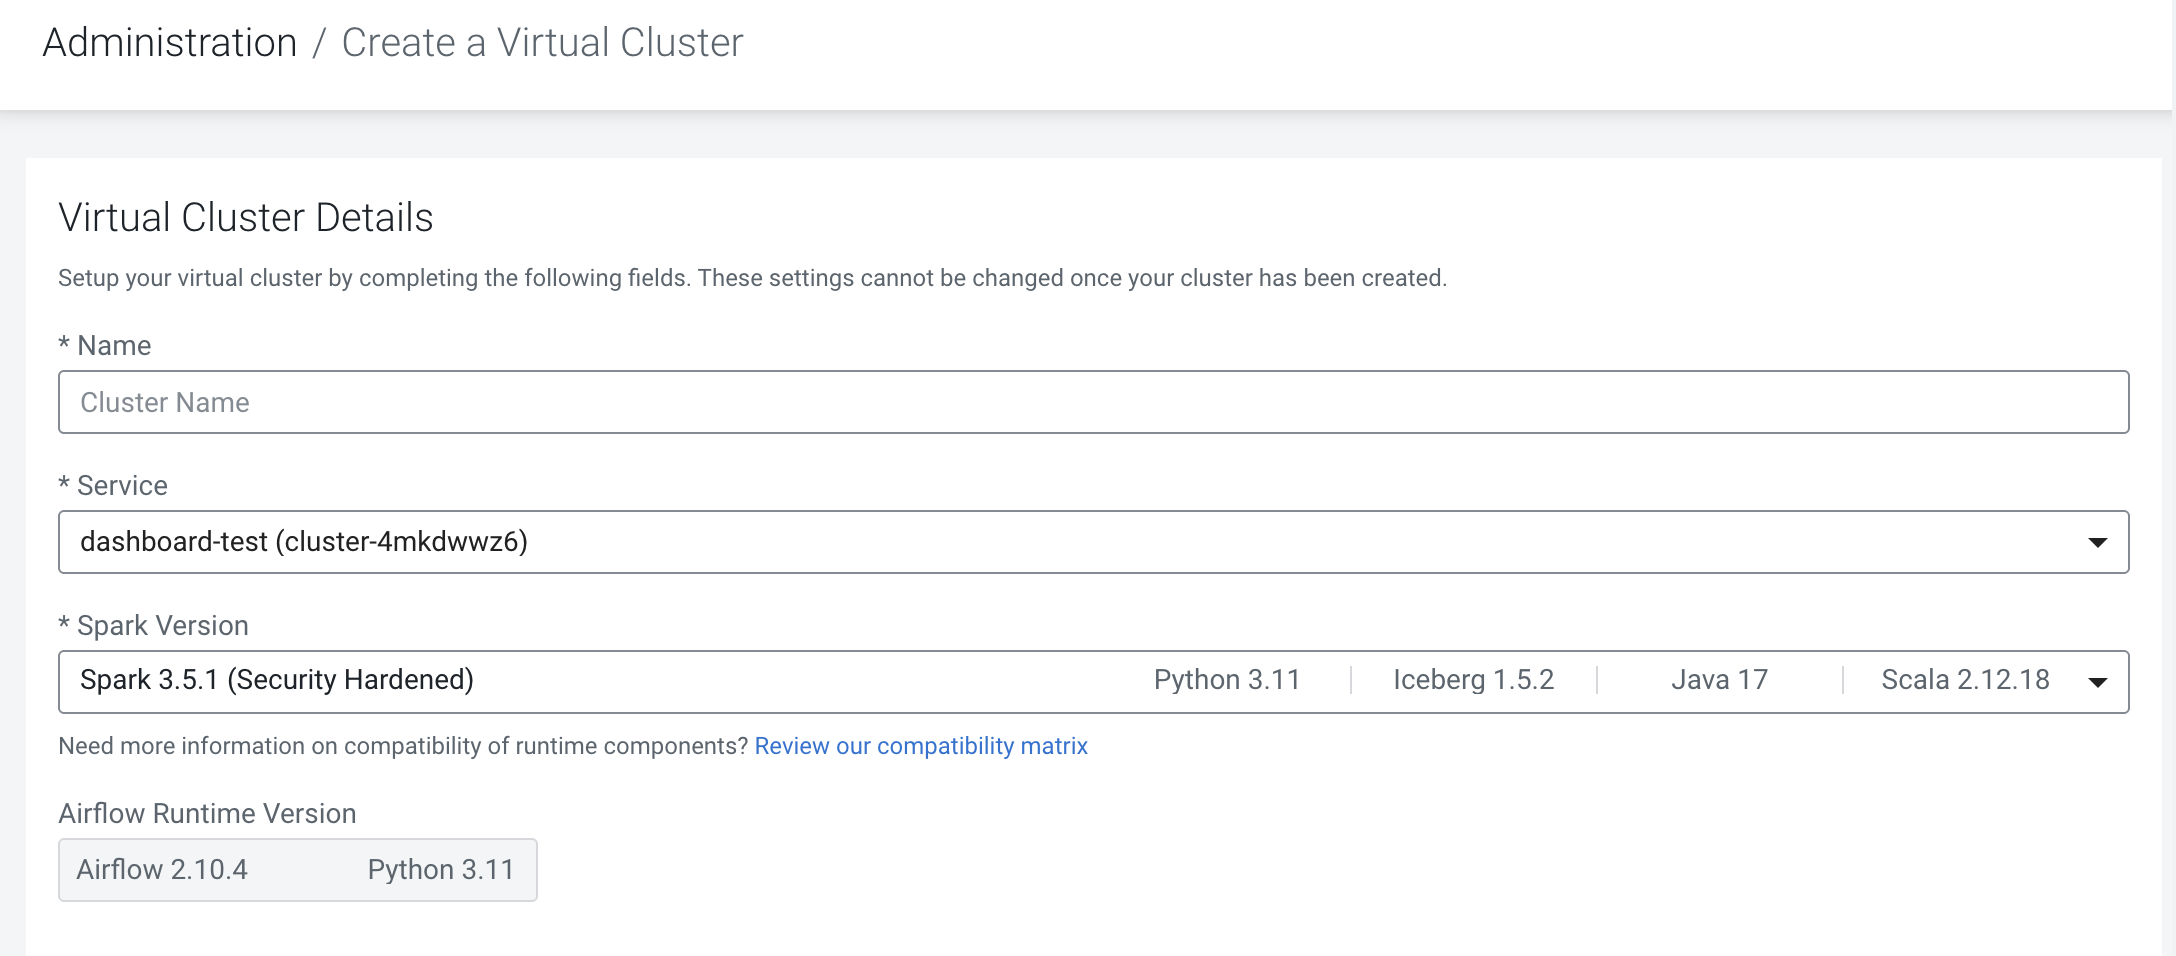Click Scala 2.12.18 in Spark Version field

click(x=1964, y=680)
